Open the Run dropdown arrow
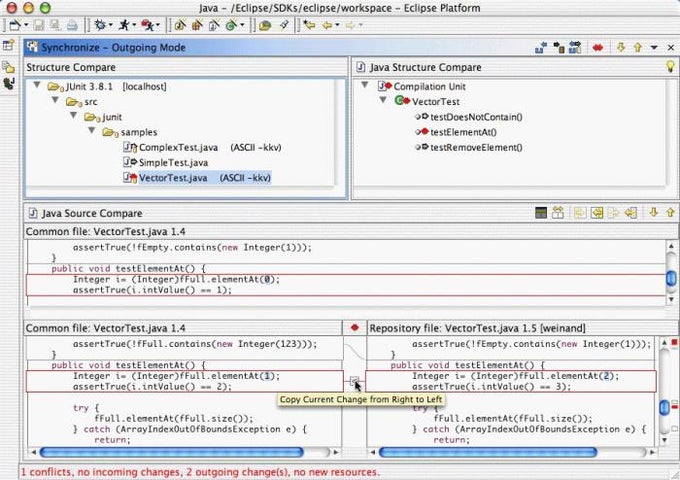 coord(134,25)
